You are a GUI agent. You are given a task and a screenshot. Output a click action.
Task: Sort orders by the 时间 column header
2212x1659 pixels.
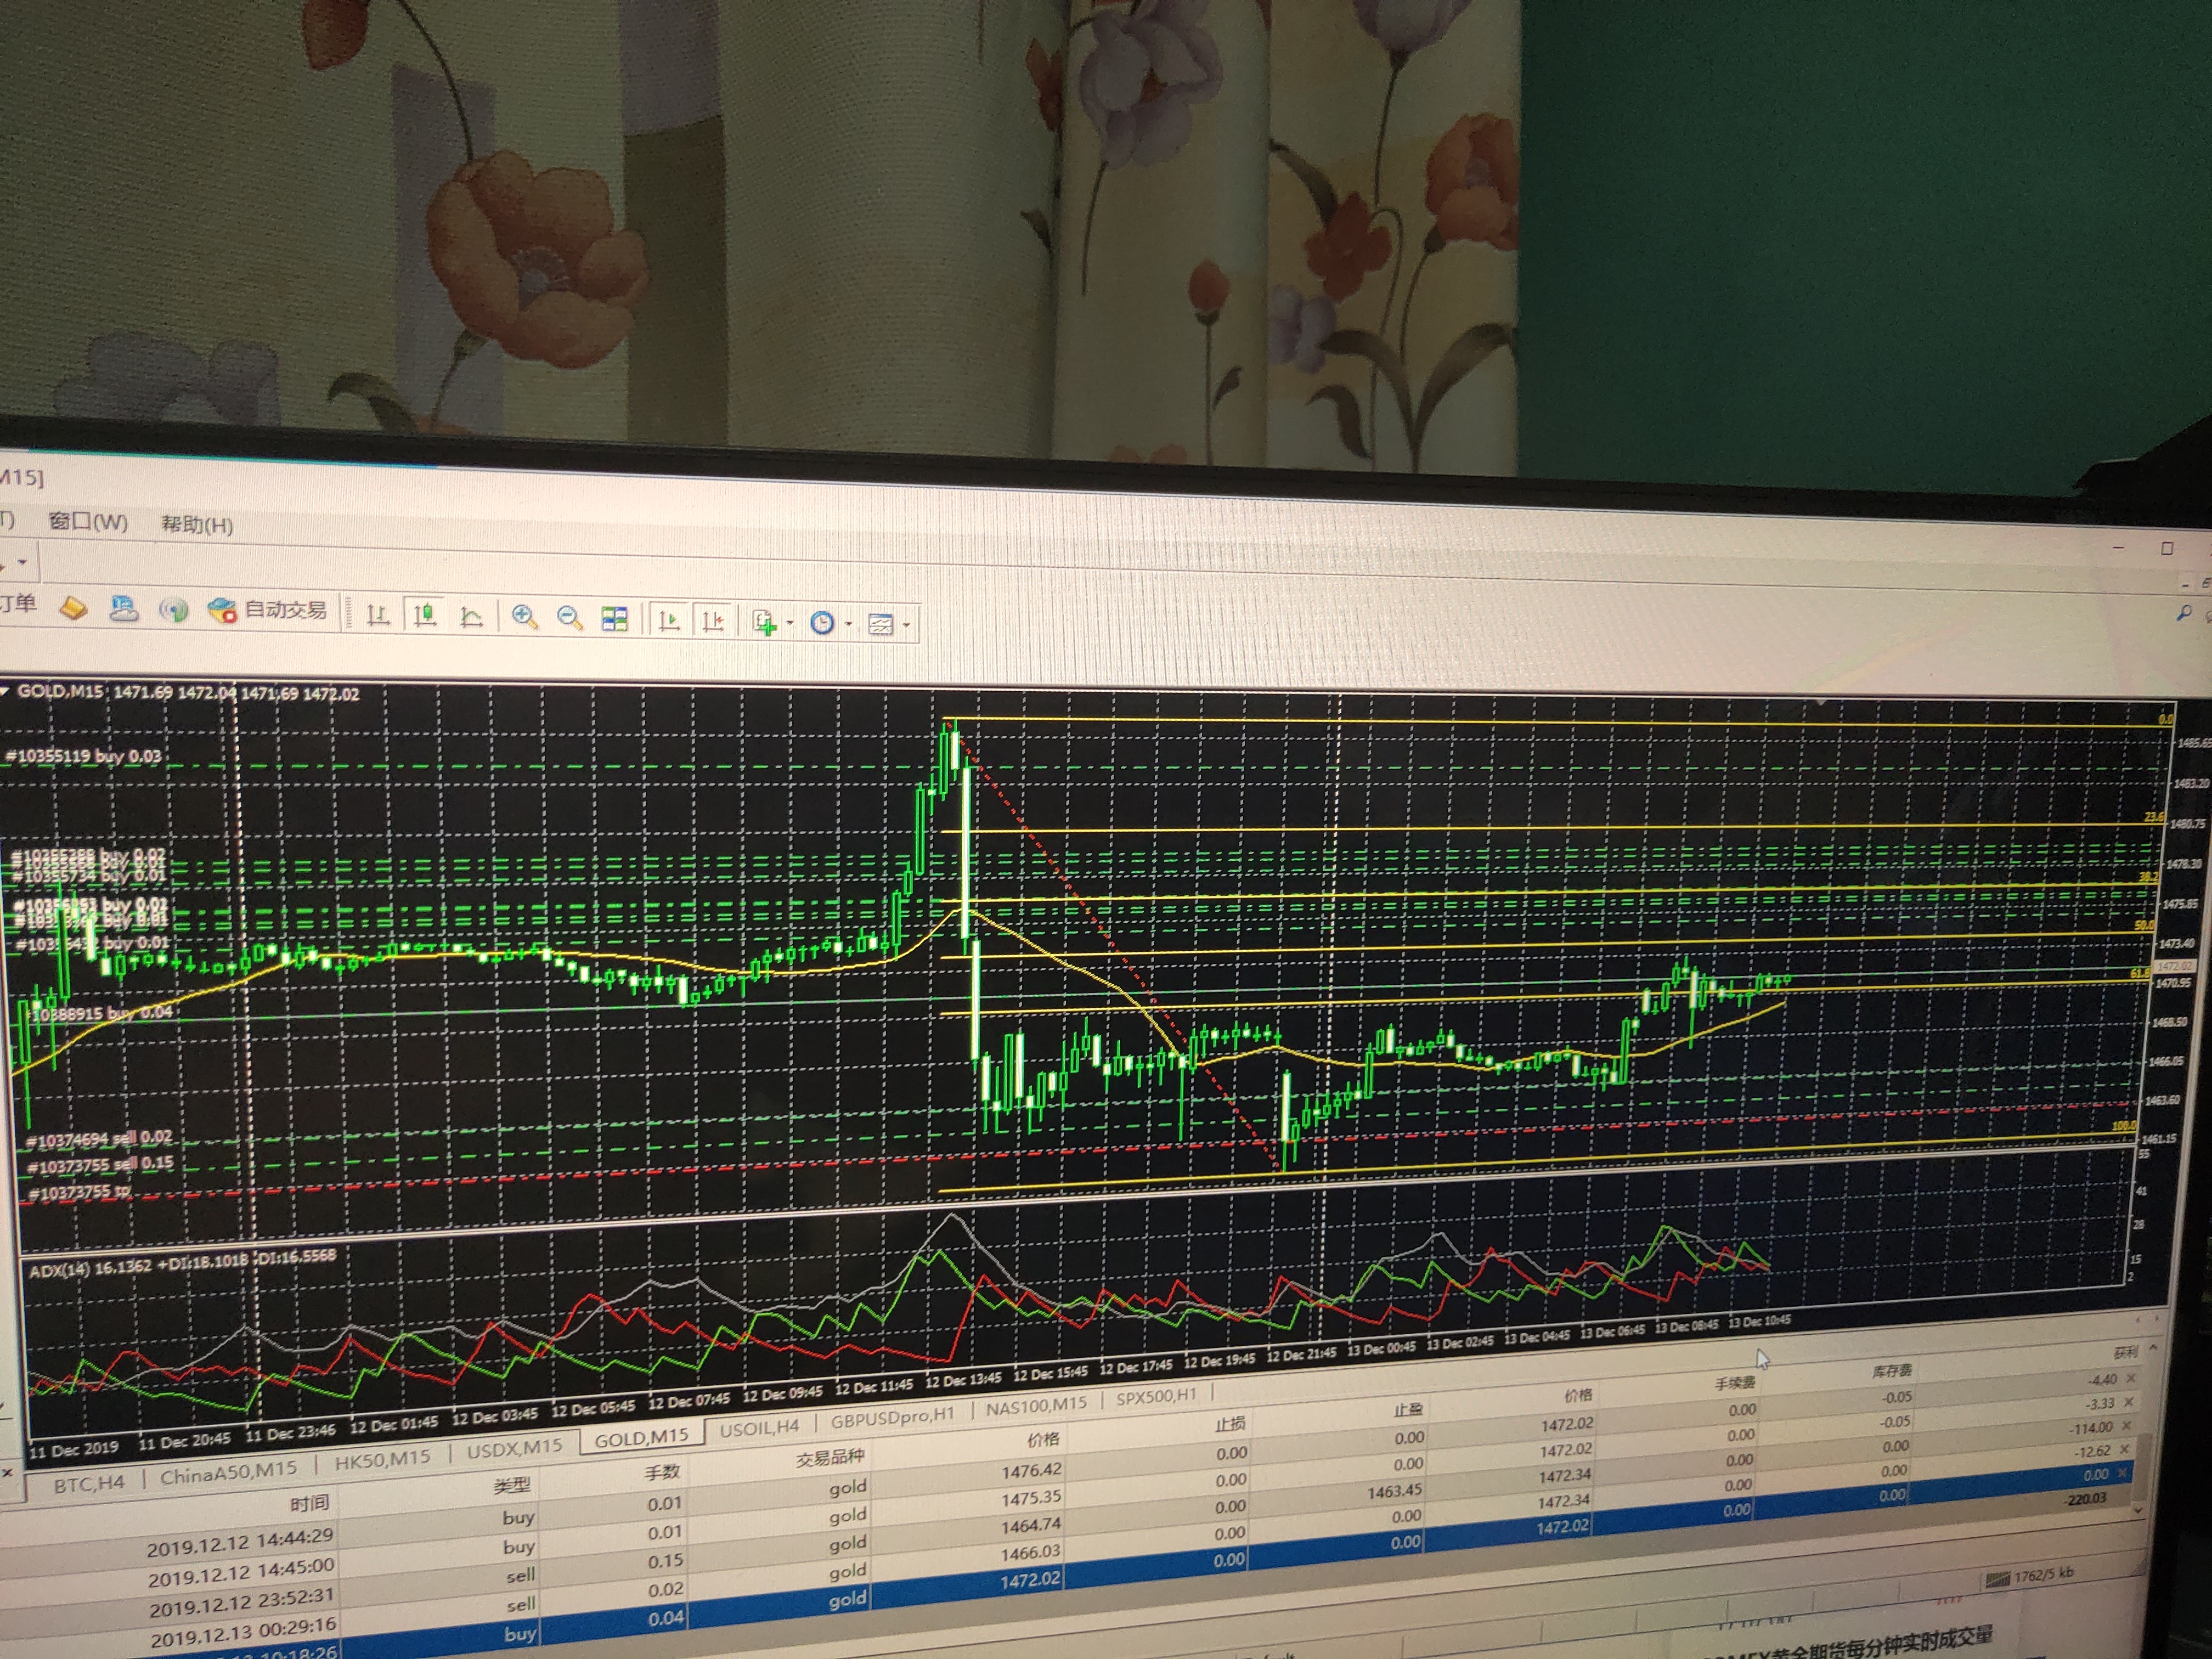(310, 1503)
